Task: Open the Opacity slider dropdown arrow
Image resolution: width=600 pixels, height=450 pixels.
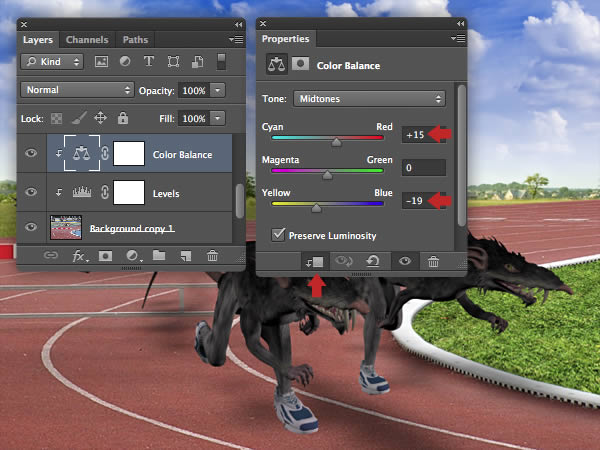Action: [218, 90]
